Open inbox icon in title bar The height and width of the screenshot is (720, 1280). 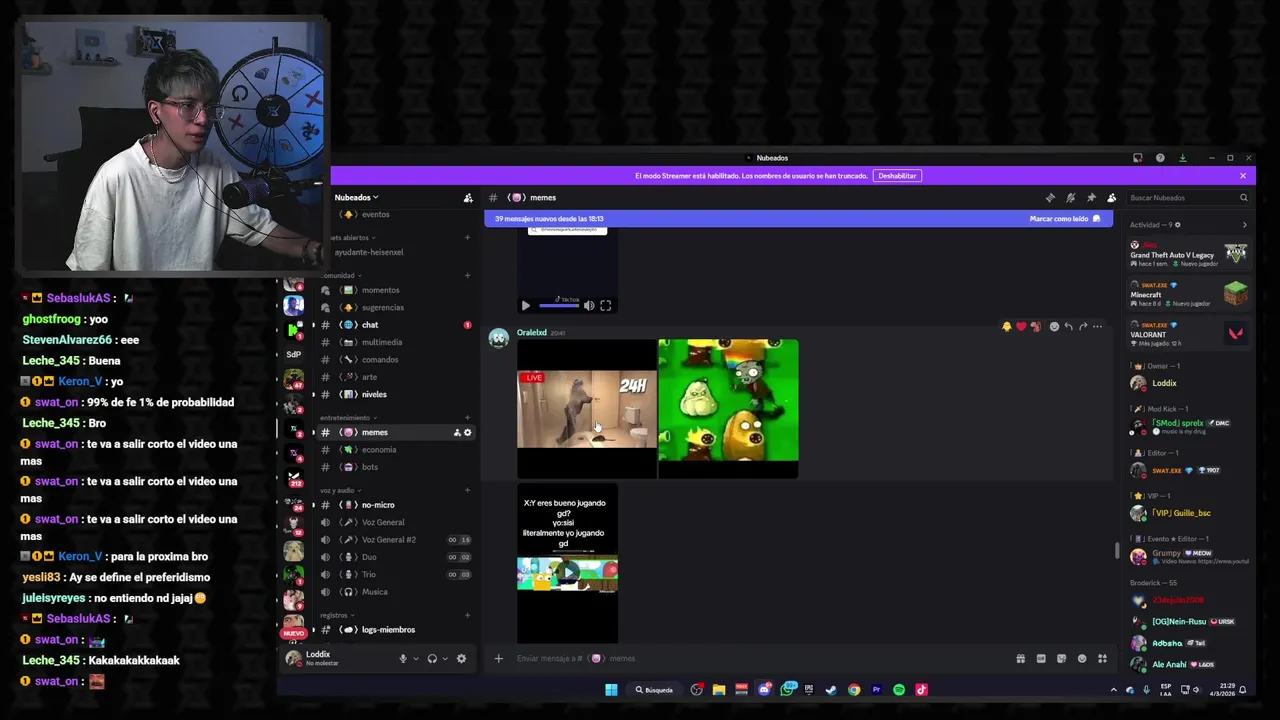point(1137,158)
